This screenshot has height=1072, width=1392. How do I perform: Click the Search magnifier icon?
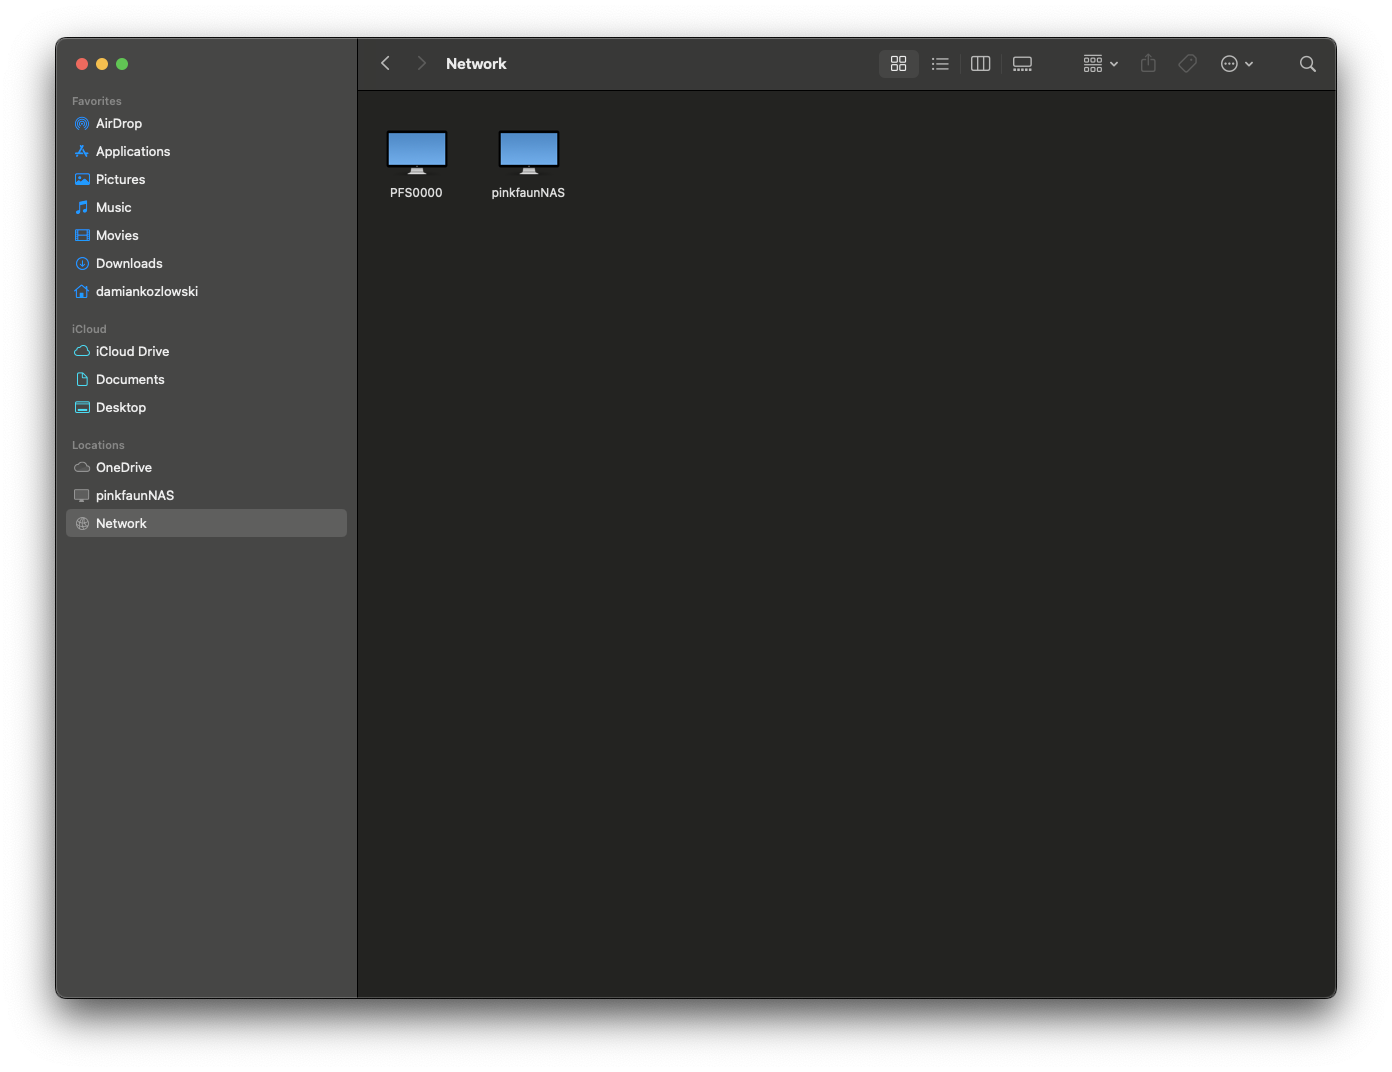[x=1307, y=63]
